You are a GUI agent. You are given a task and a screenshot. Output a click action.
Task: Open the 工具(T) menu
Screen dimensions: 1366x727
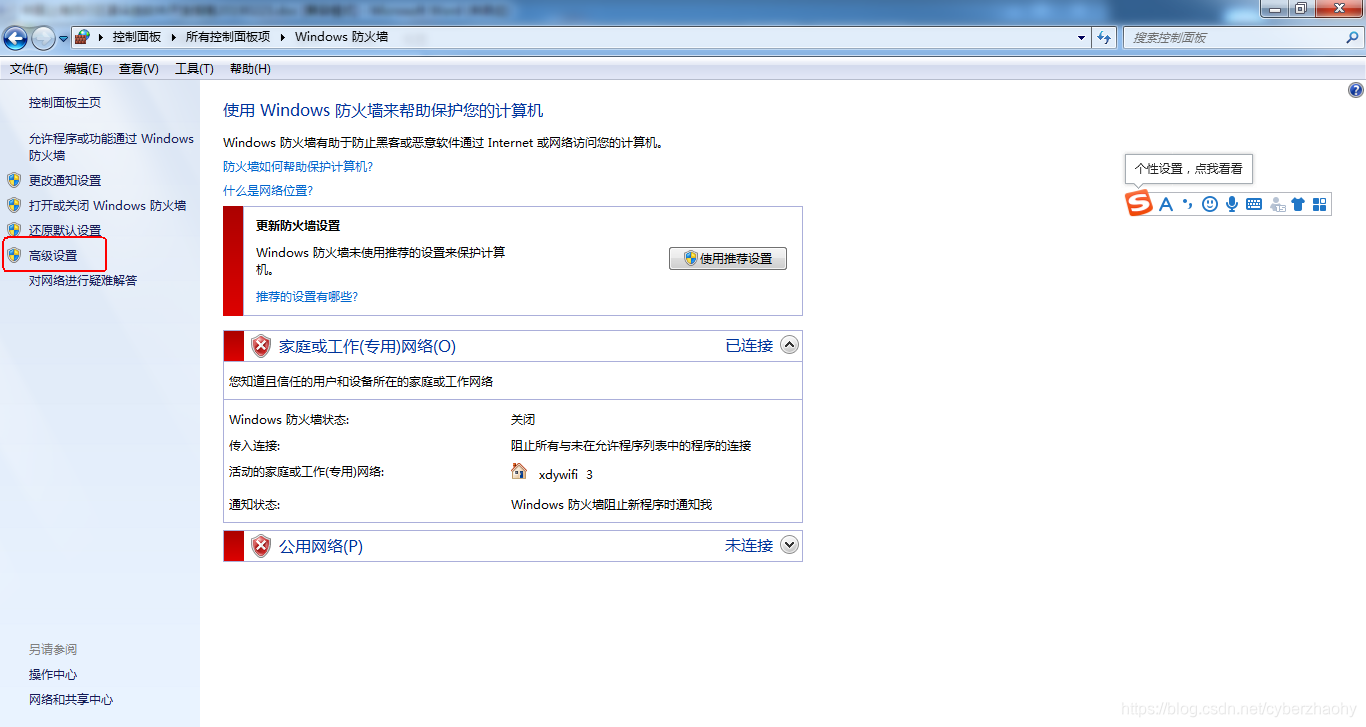(194, 69)
